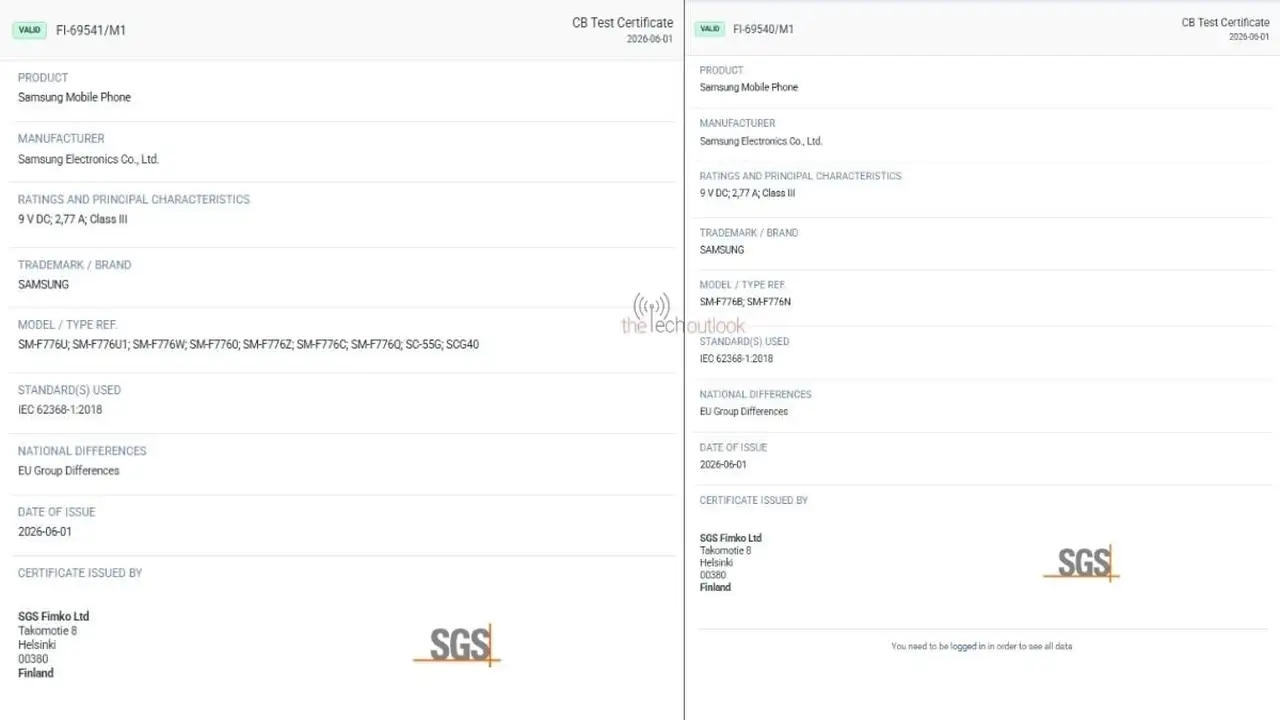Click the SAMSUNG brand value in FI-69541/M1 certificate
Viewport: 1280px width, 720px height.
(x=43, y=284)
